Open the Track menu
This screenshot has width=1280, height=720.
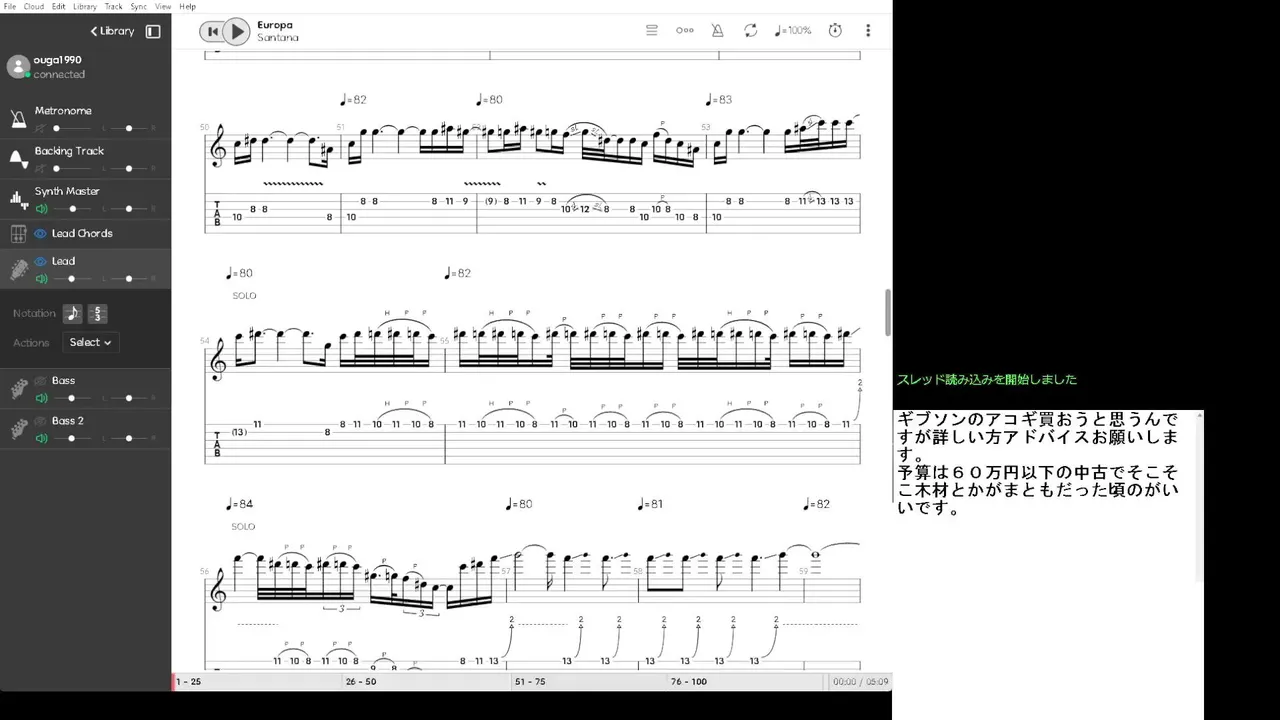(114, 6)
